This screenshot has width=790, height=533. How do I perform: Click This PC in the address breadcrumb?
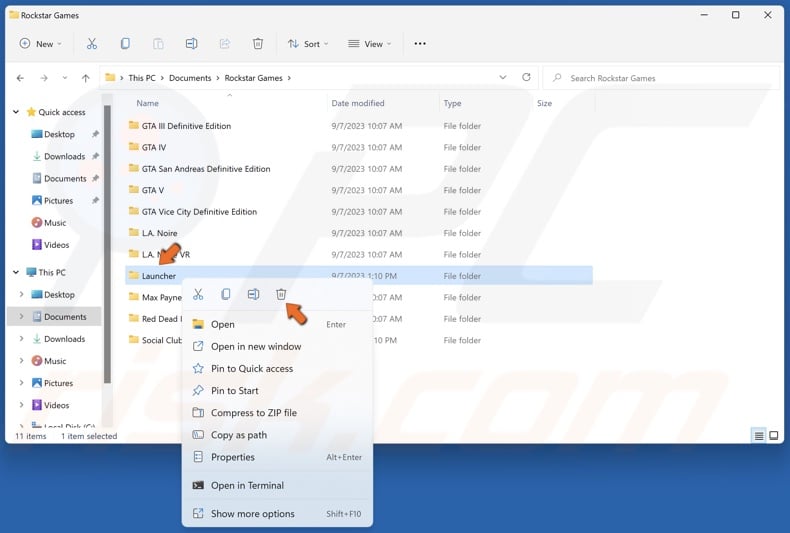coord(142,78)
